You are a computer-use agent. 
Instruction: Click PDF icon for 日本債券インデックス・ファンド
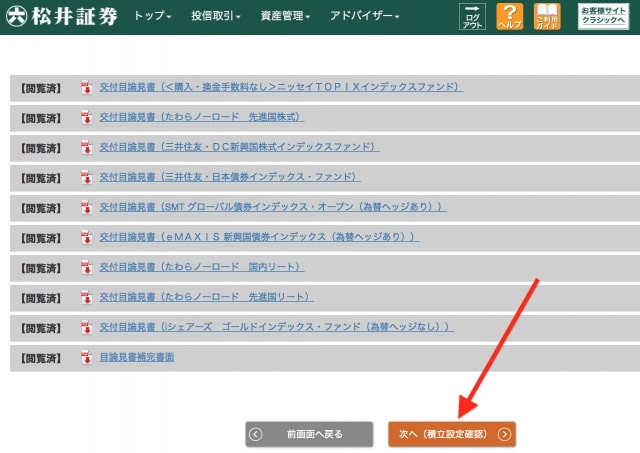[x=86, y=178]
